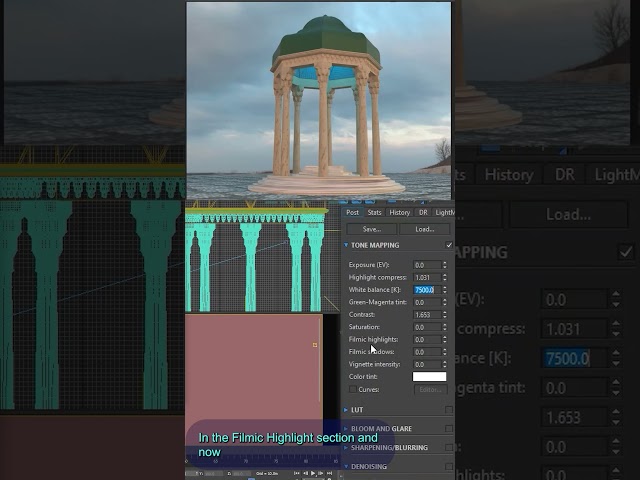Click the 'Color tint:' label

[363, 376]
